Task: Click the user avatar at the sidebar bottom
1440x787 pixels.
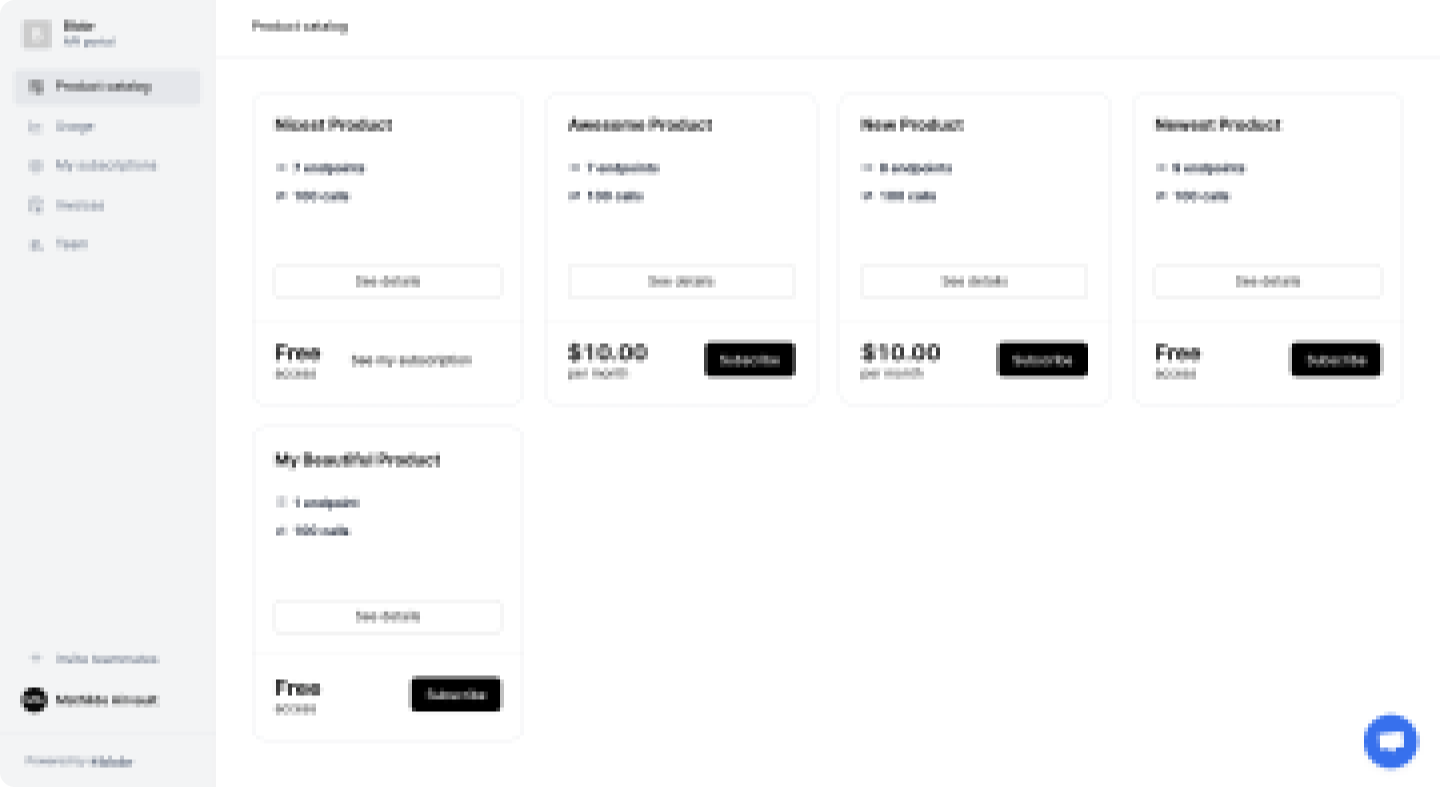Action: pos(34,700)
